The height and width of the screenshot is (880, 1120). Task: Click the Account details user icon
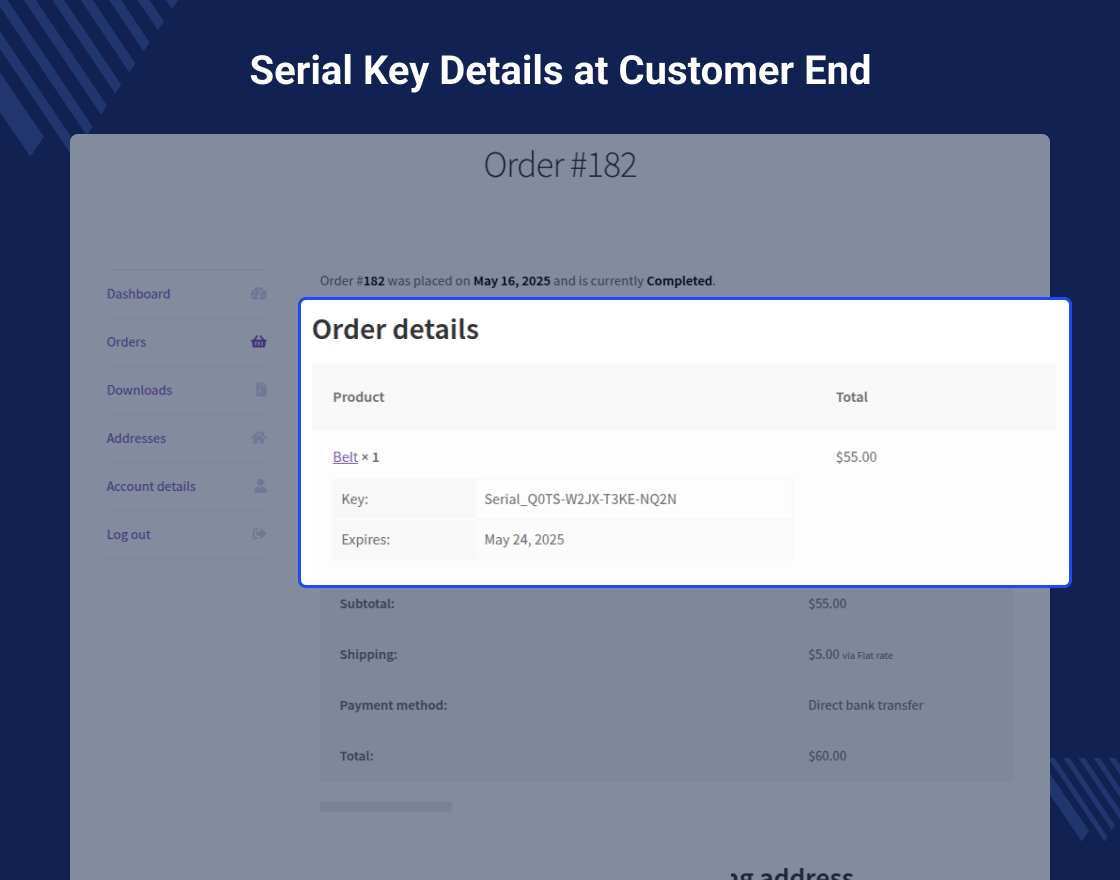tap(260, 486)
